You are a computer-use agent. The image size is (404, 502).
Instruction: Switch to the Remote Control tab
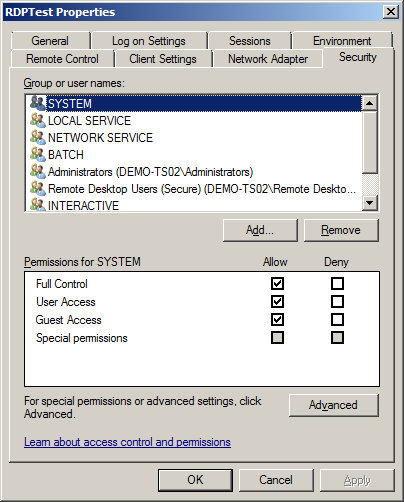tap(62, 59)
